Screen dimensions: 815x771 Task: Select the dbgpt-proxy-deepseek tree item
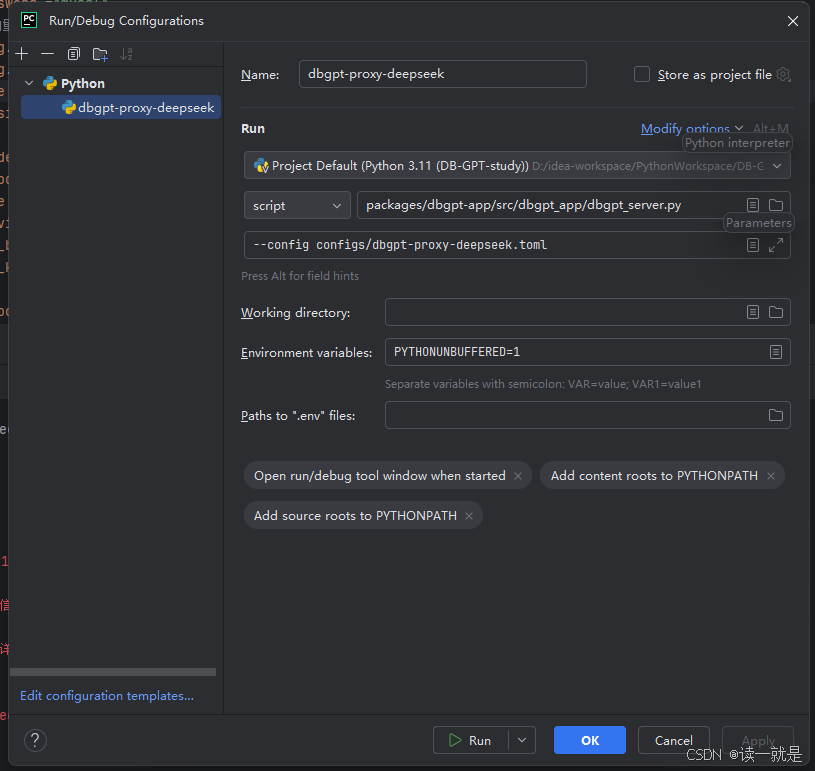[x=121, y=108]
